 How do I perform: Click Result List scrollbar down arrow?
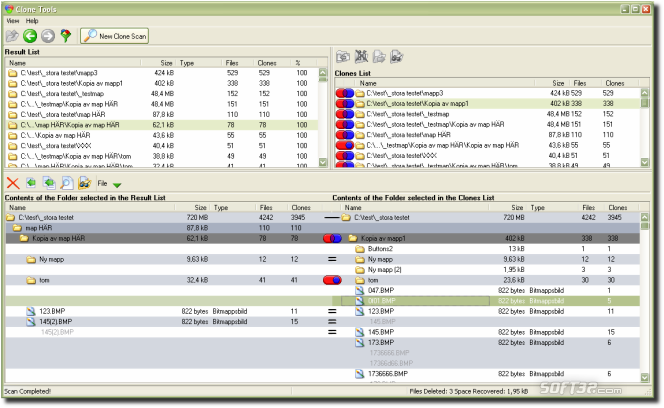point(323,163)
